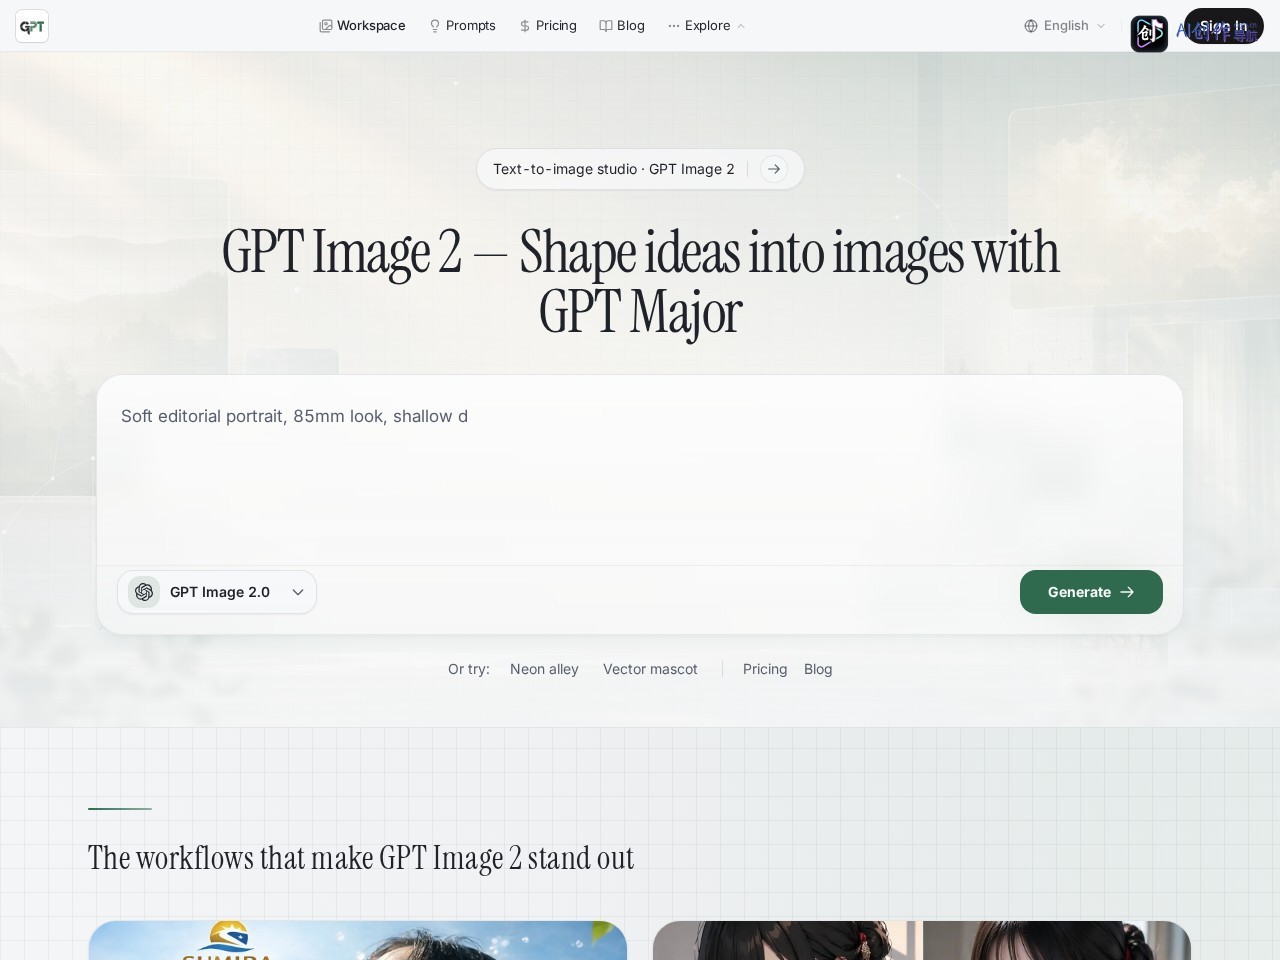1280x960 pixels.
Task: Click the book icon beside Blog
Action: pyautogui.click(x=606, y=26)
